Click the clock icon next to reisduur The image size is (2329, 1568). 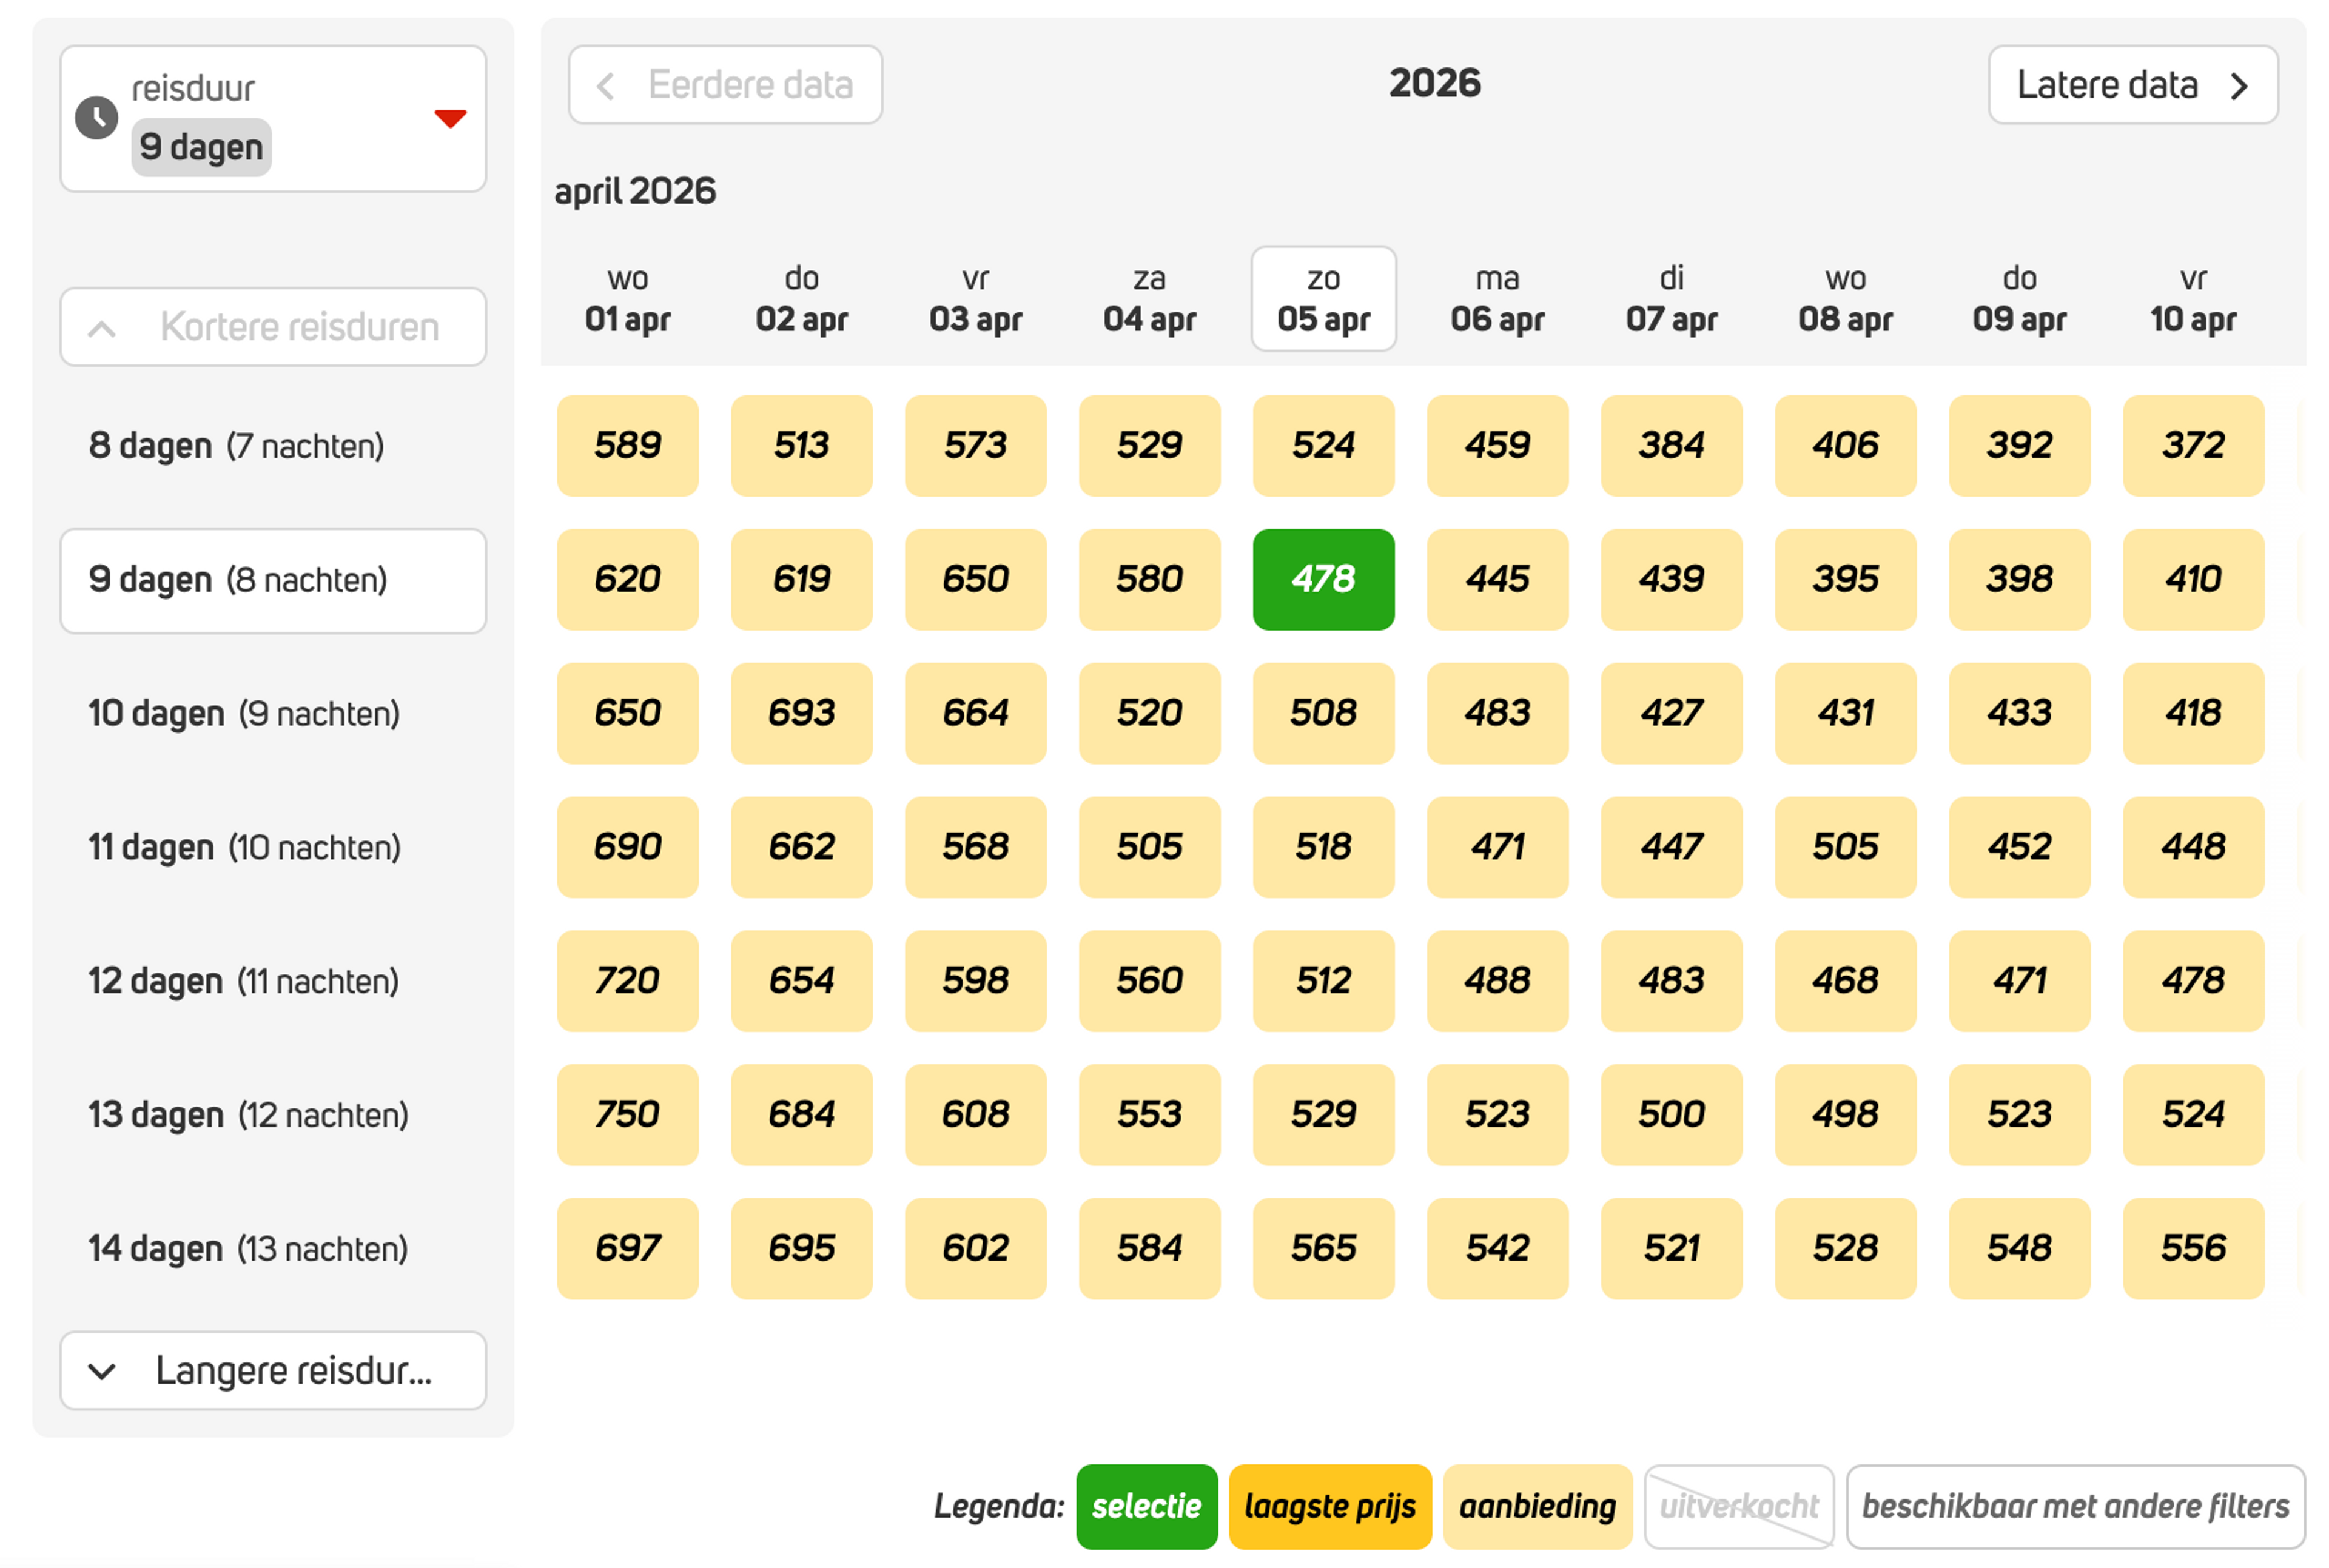(x=97, y=118)
